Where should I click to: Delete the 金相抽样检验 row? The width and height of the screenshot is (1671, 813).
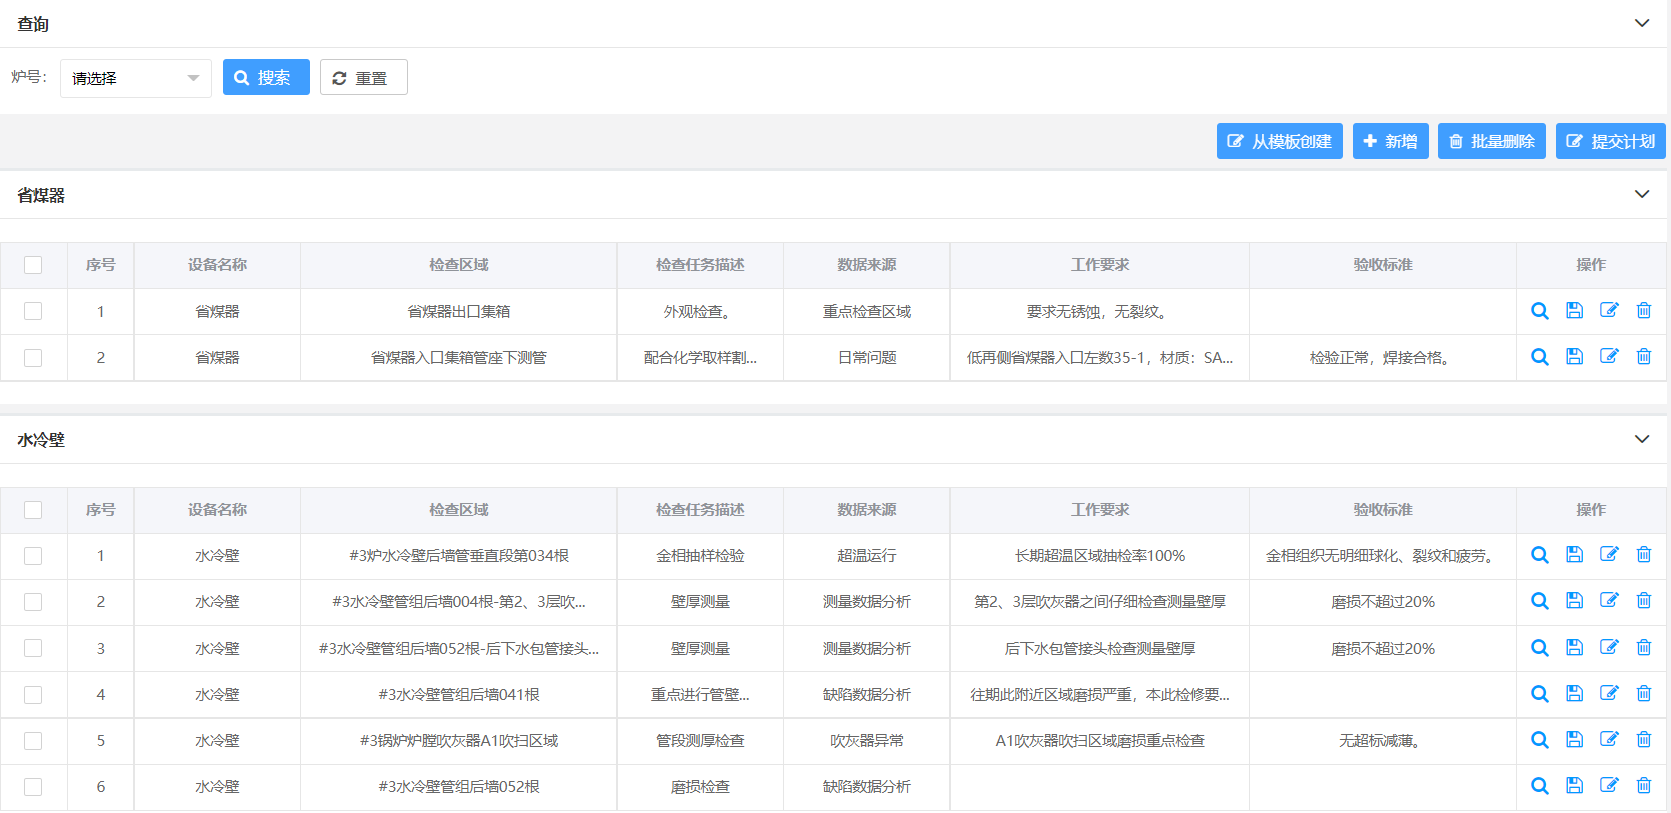pos(1644,555)
